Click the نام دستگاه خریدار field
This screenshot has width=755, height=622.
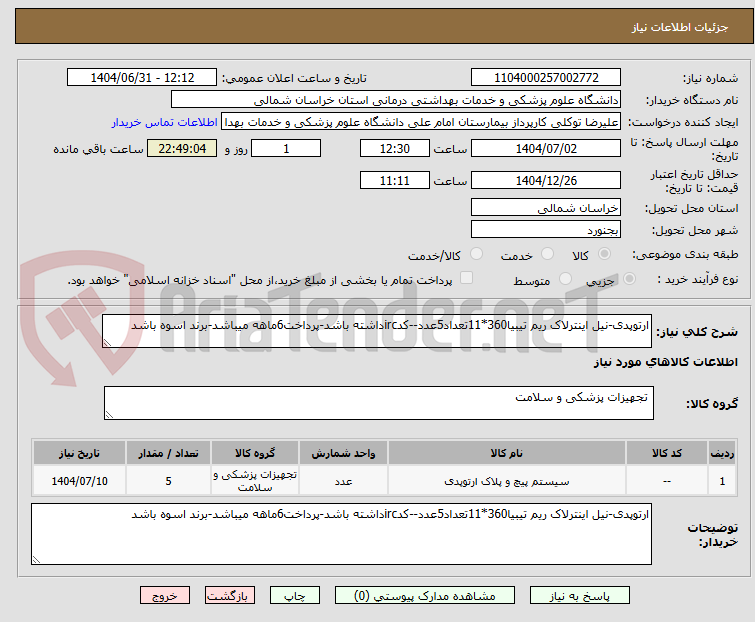click(x=395, y=100)
